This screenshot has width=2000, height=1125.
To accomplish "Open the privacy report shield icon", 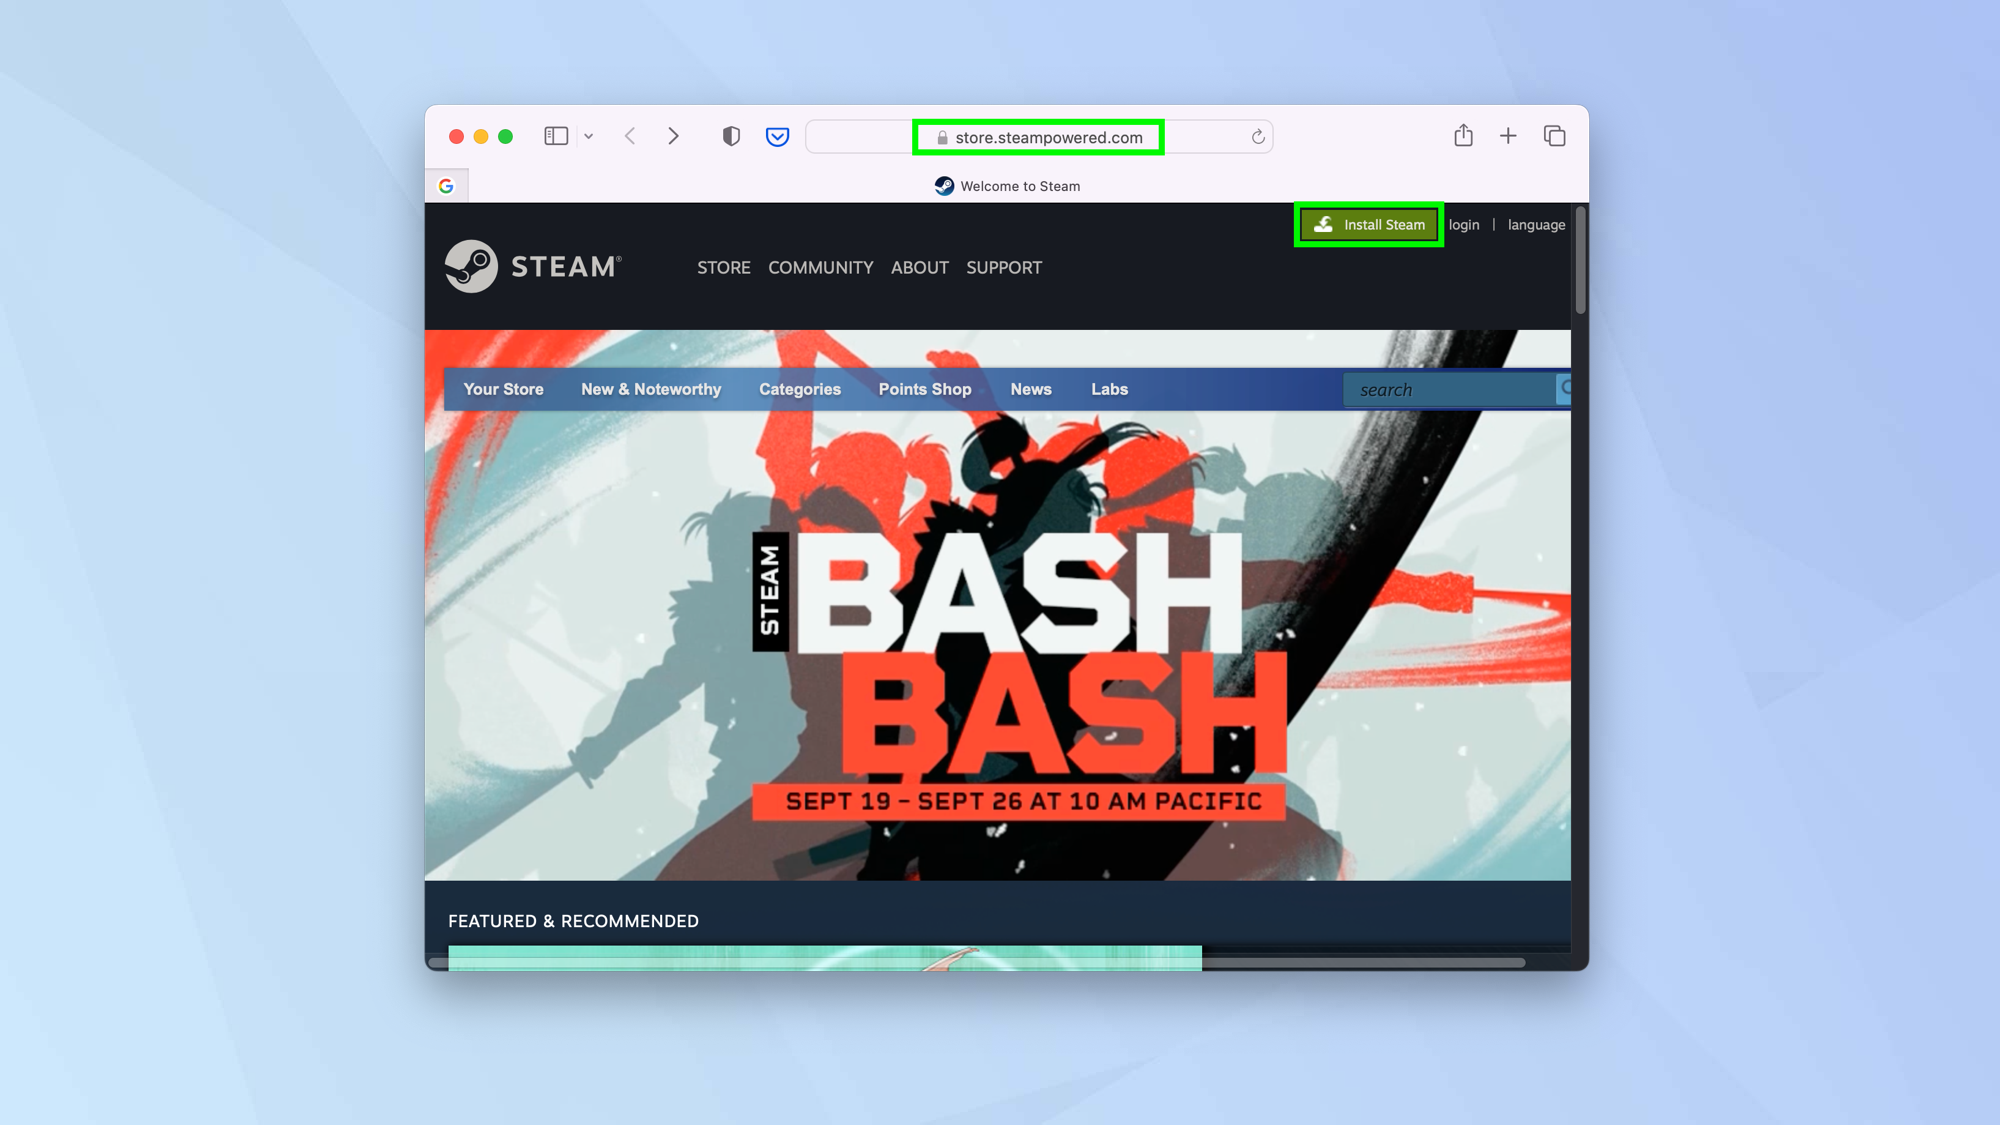I will [x=731, y=136].
